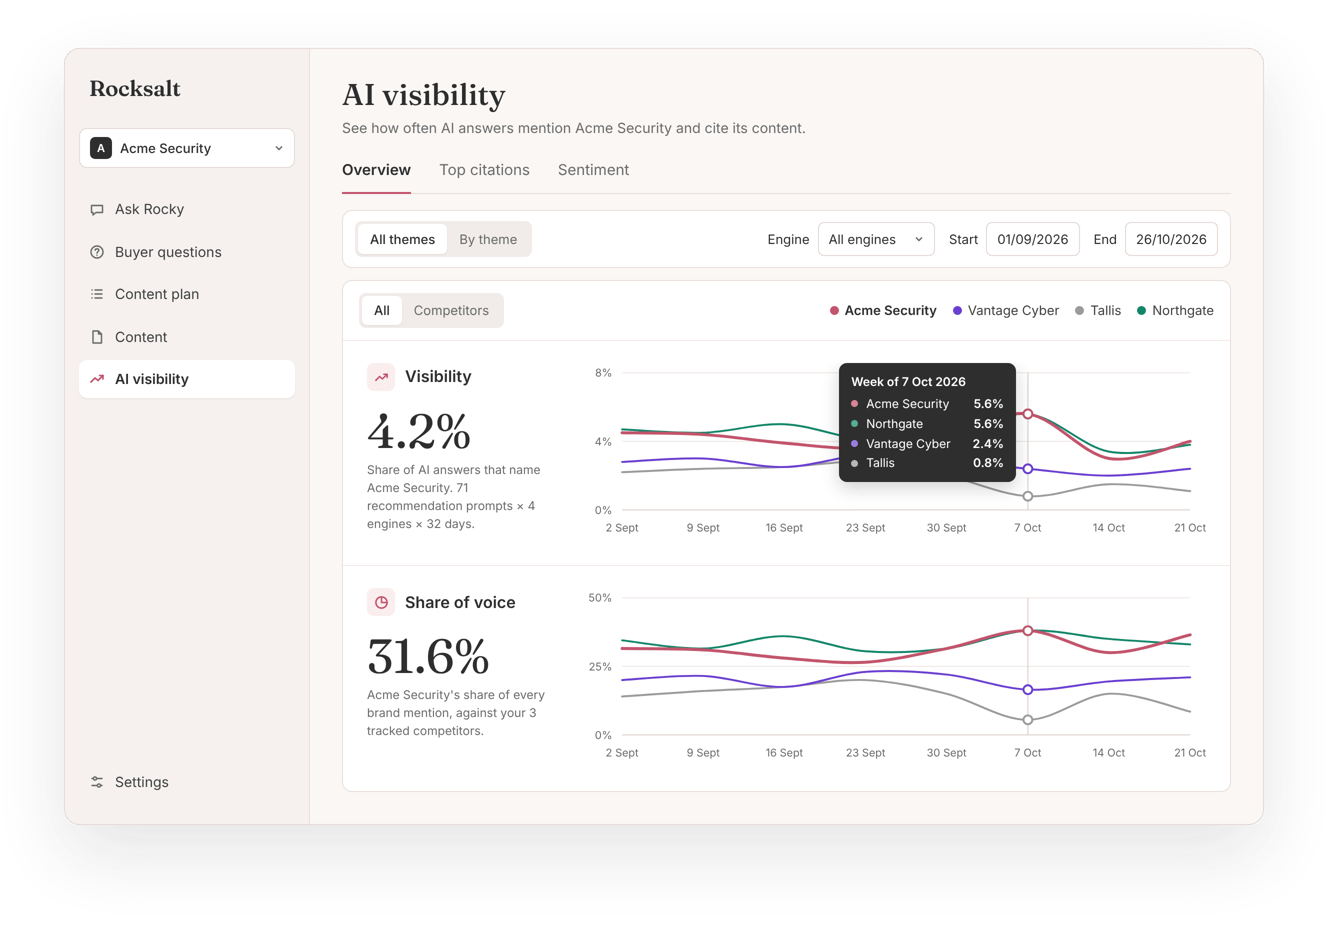
Task: Toggle Tallis series in legend
Action: point(1098,311)
